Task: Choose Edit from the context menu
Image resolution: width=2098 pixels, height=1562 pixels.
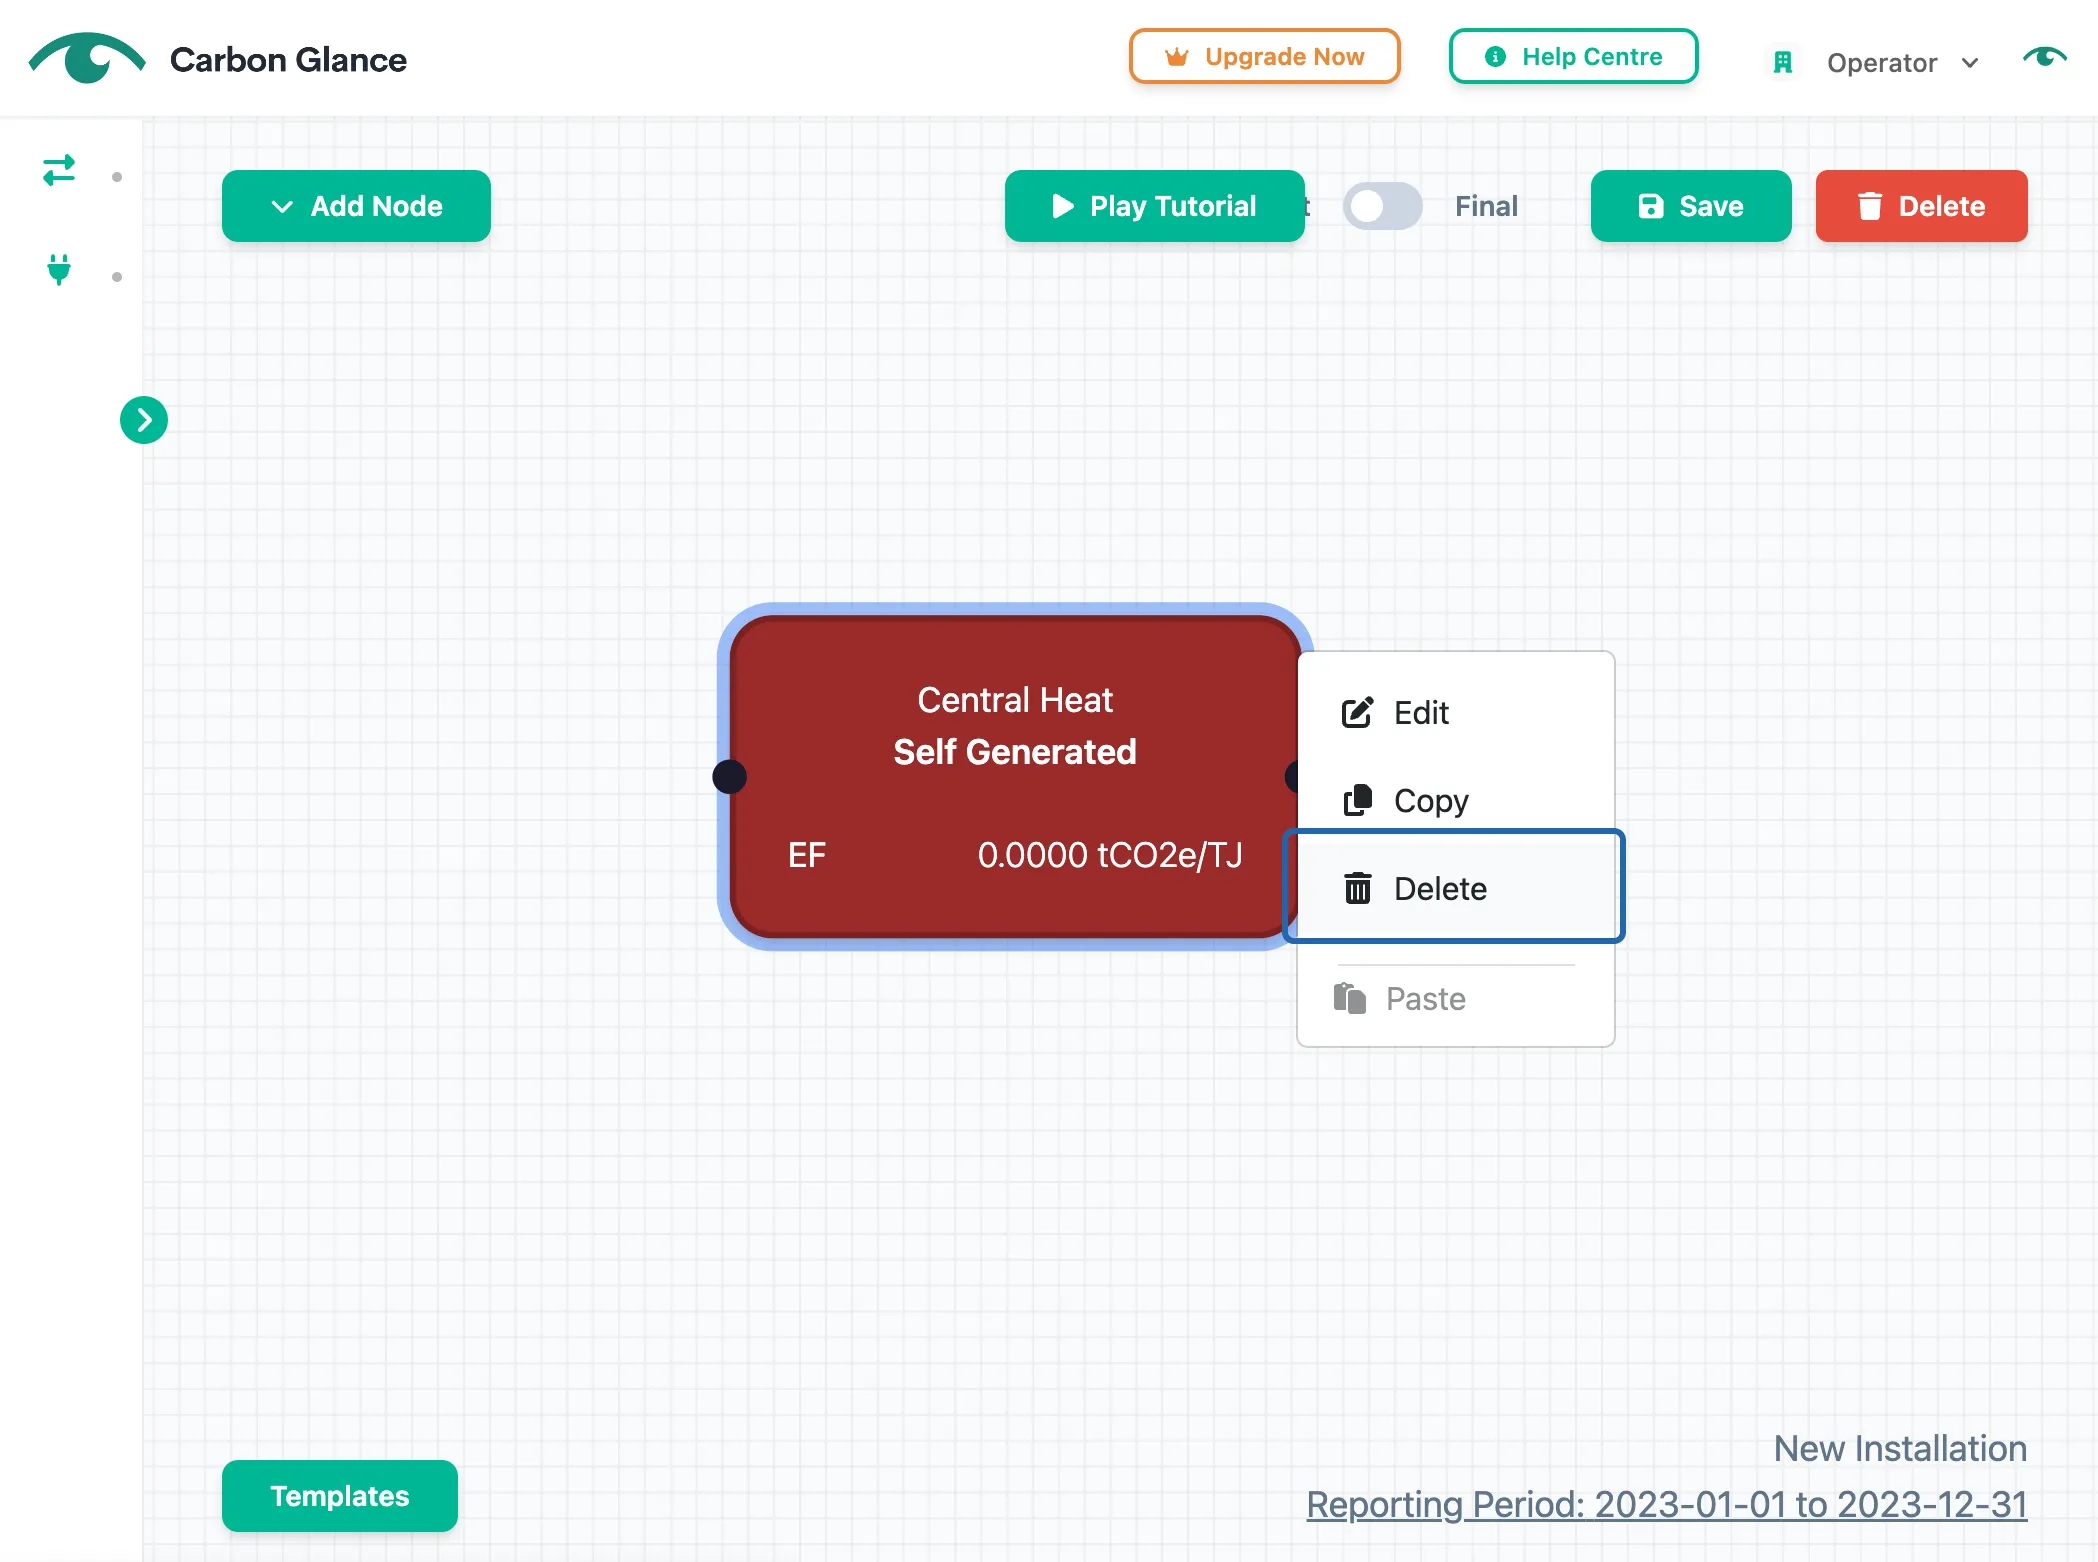Action: 1455,713
